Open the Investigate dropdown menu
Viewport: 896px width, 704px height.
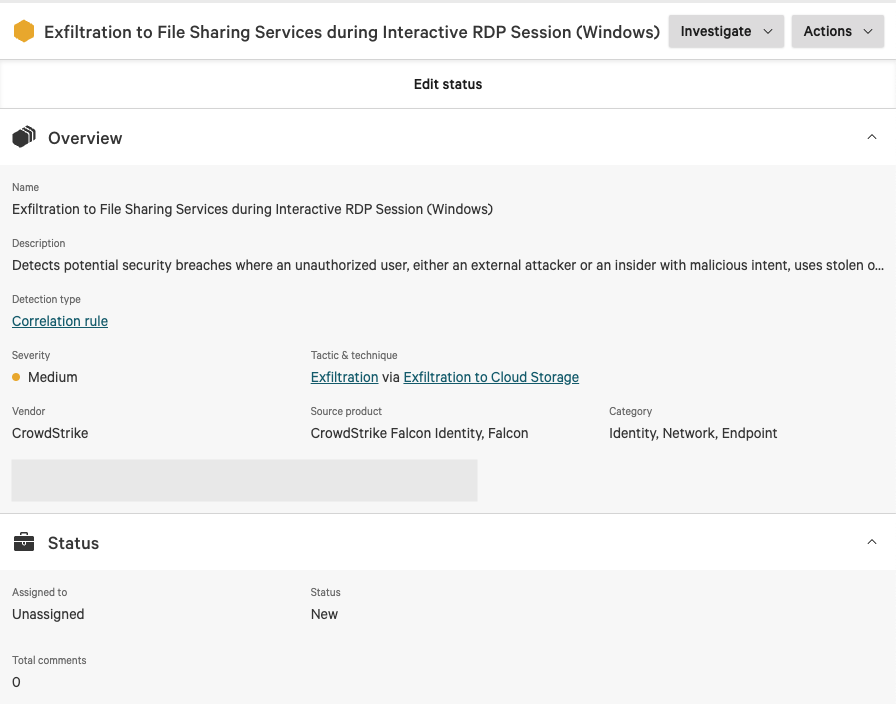click(726, 31)
